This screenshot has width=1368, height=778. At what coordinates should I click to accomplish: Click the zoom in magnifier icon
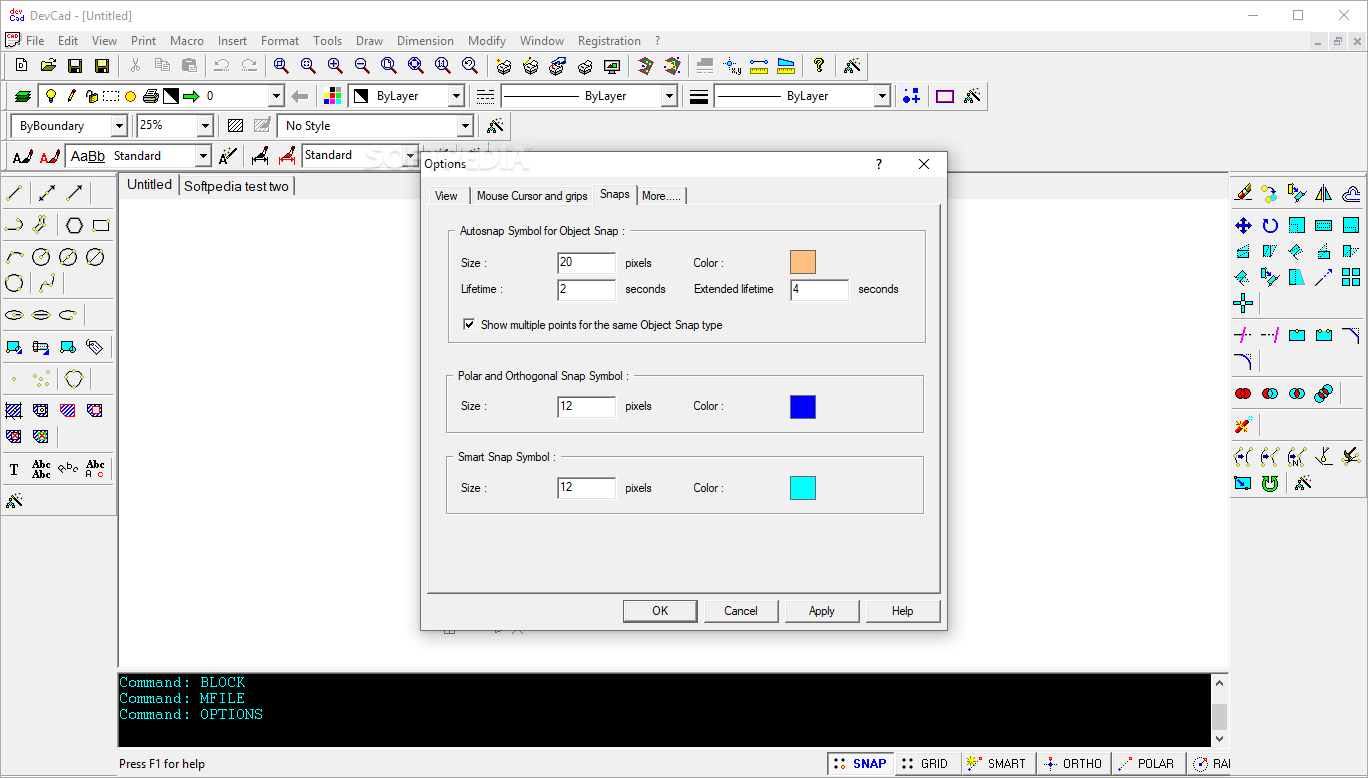click(x=335, y=66)
